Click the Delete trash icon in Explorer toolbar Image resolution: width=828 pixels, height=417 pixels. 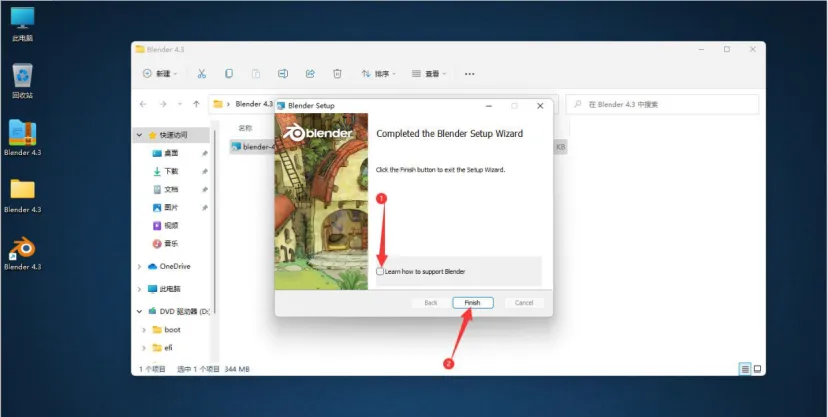tap(337, 74)
